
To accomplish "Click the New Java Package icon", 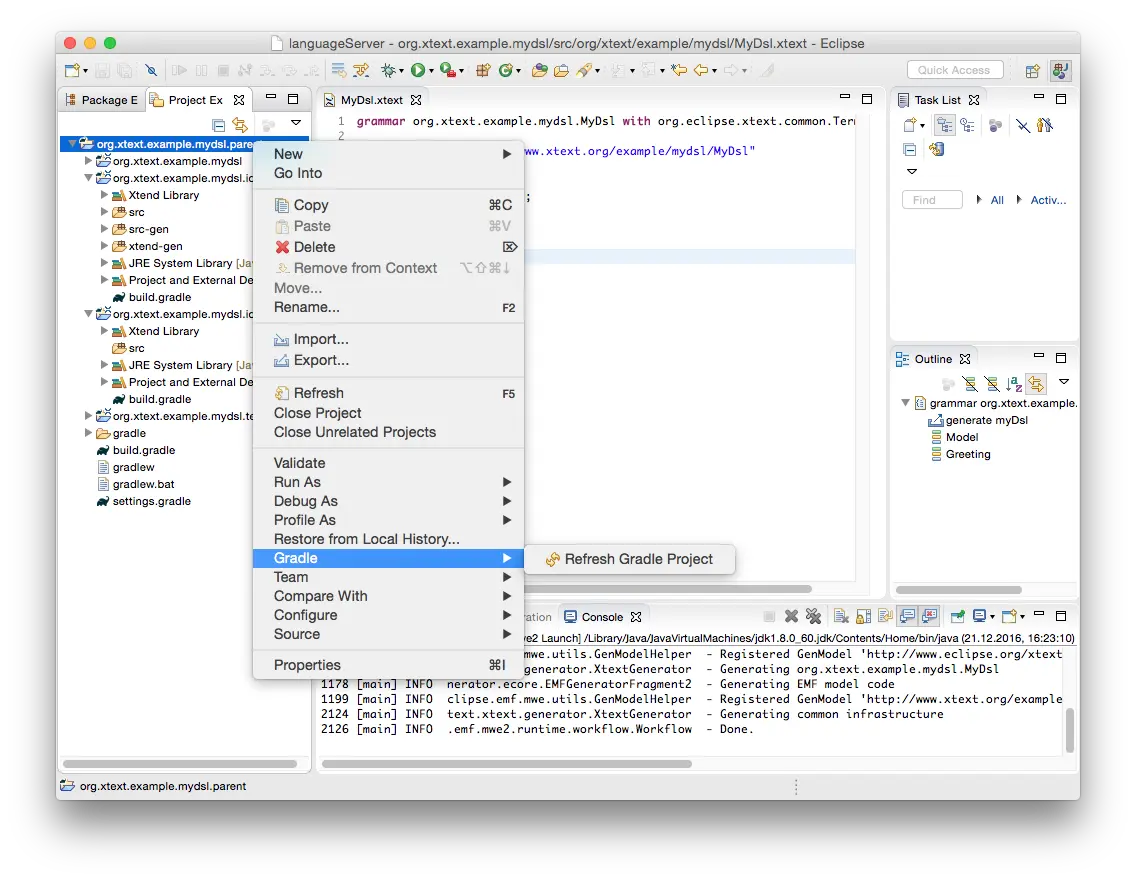I will coord(483,70).
